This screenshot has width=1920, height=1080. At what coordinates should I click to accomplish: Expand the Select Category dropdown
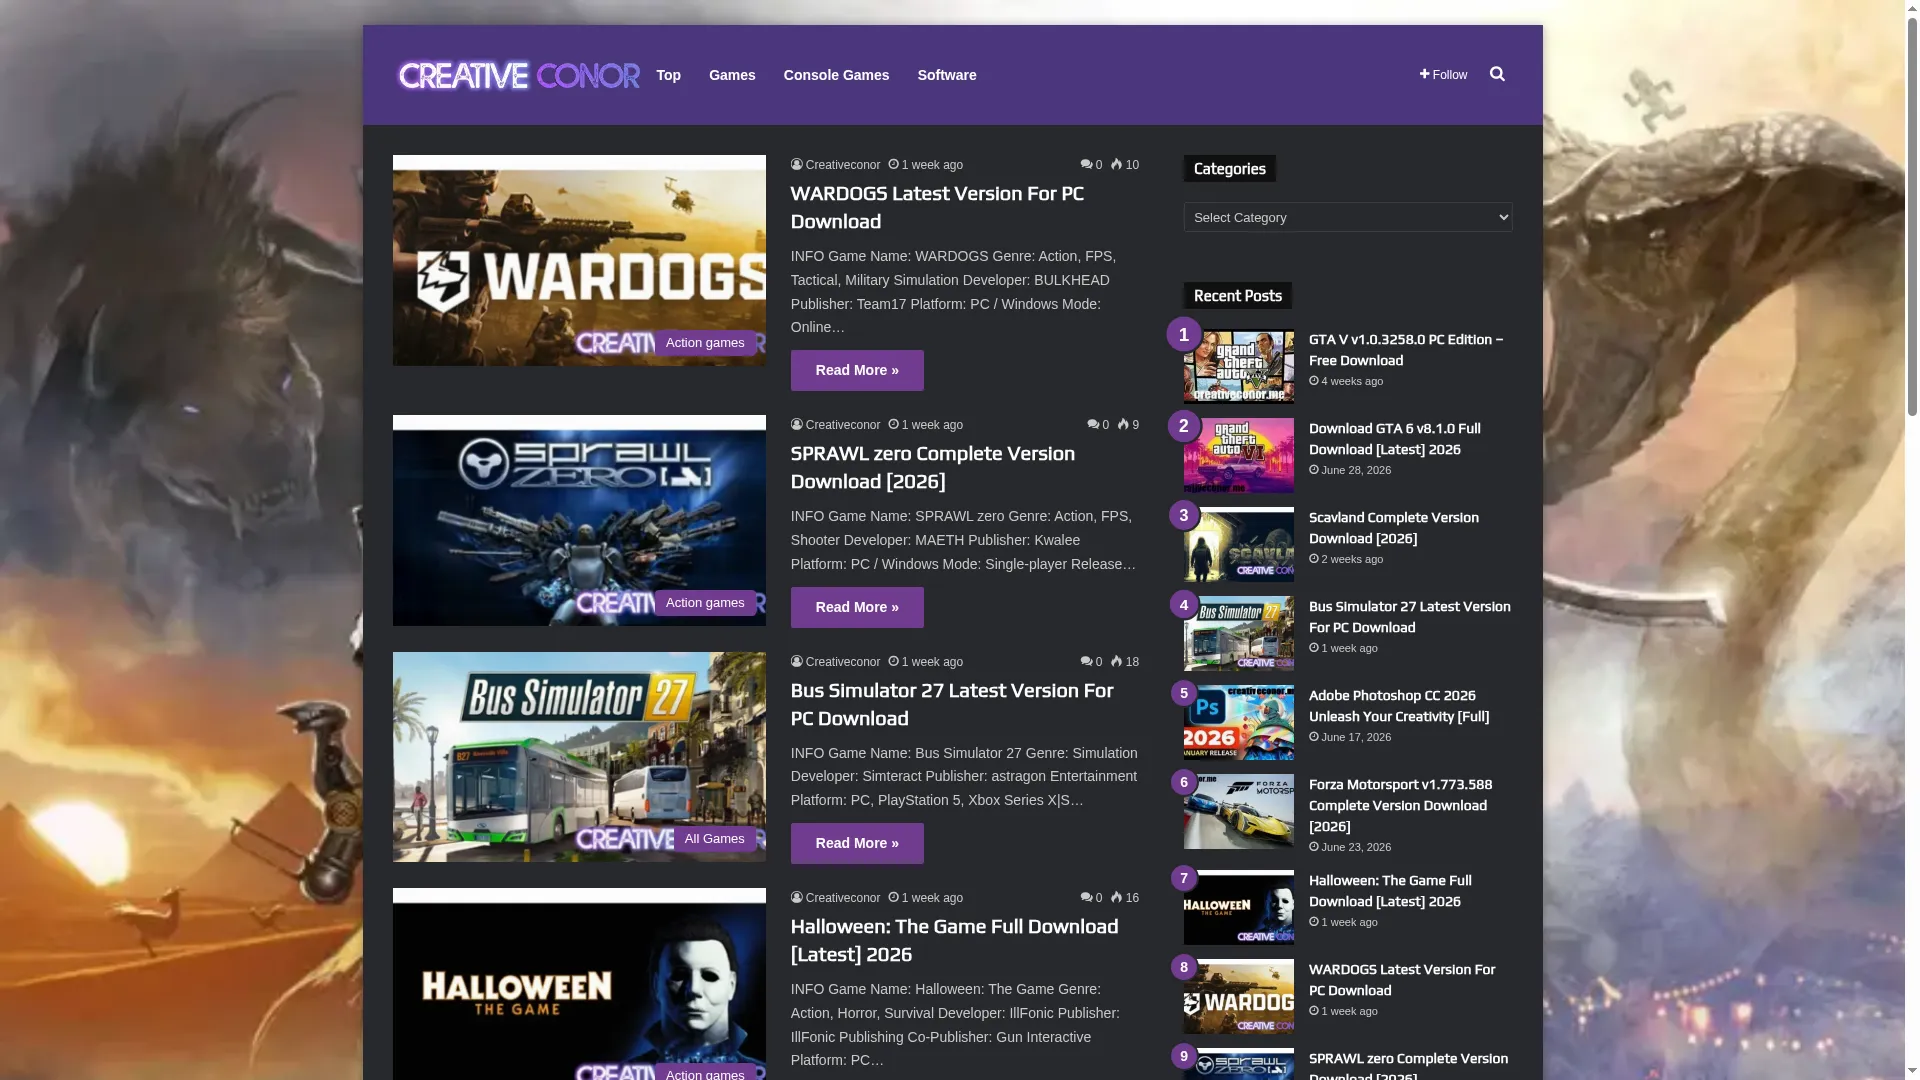click(x=1348, y=217)
